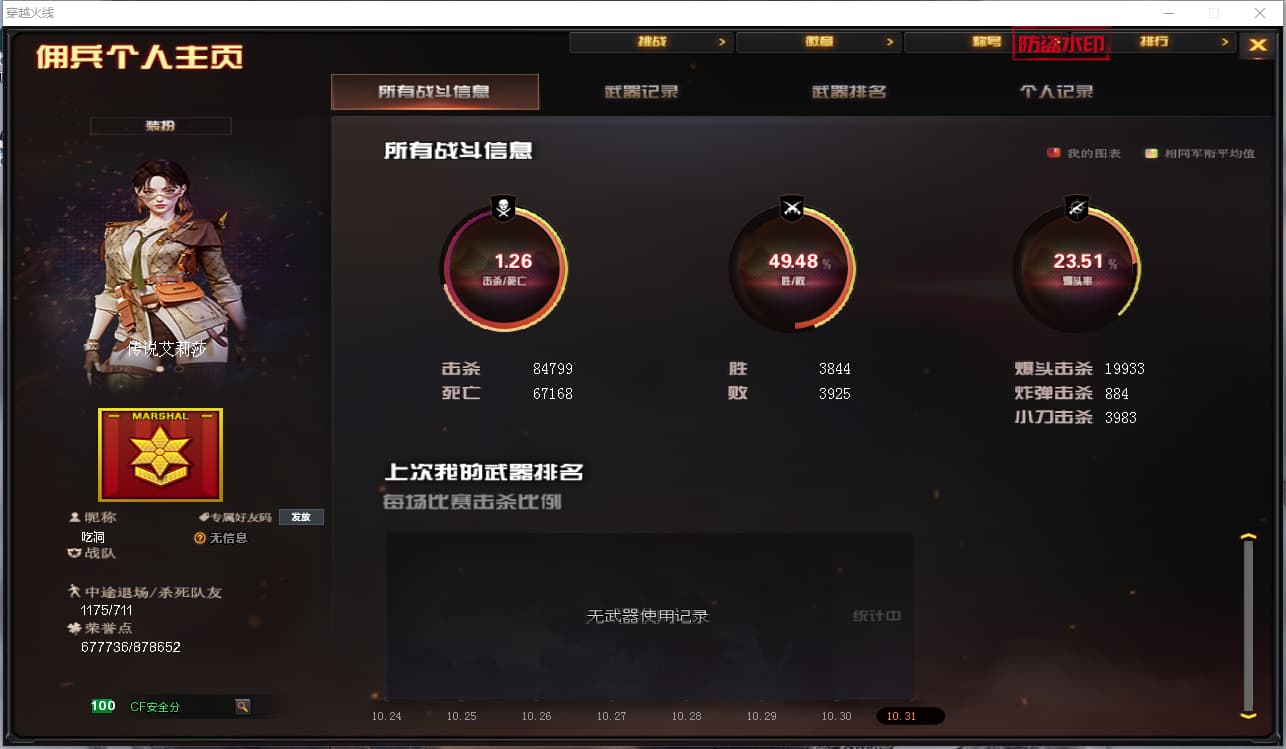The image size is (1286, 749).
Task: Open the 个人记录 tab
Action: (x=1056, y=92)
